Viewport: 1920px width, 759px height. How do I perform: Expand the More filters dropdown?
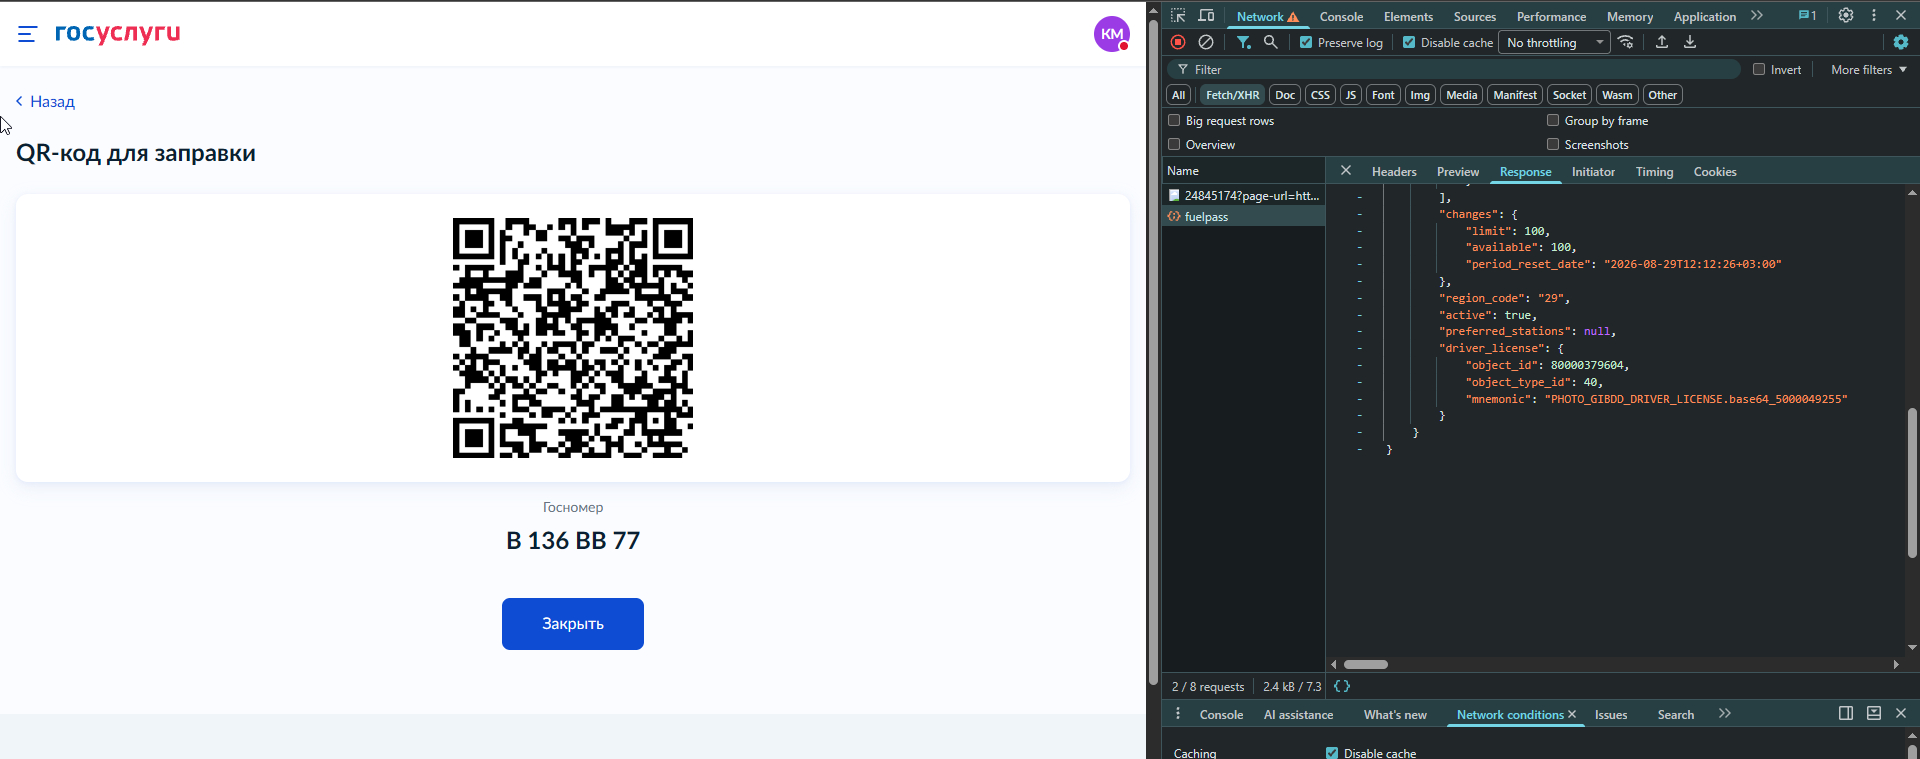pos(1868,69)
